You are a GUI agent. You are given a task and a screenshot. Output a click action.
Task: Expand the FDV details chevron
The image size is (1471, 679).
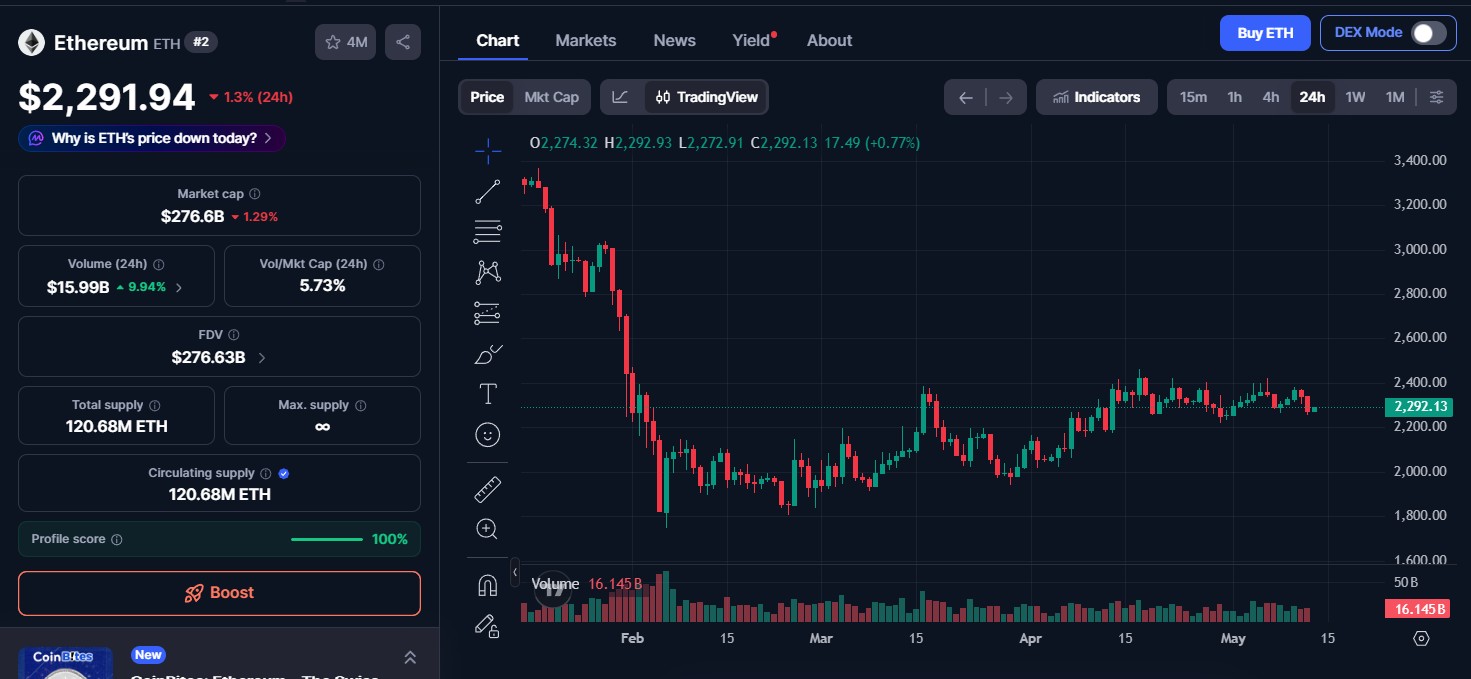point(262,357)
